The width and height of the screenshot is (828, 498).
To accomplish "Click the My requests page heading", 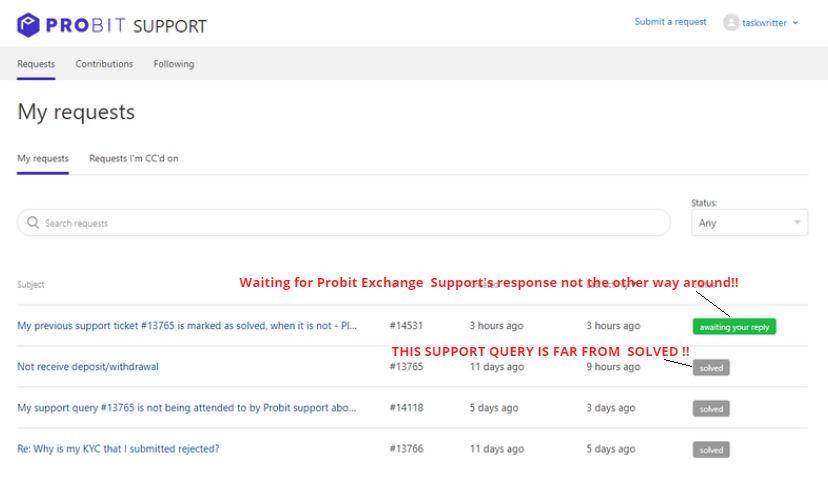I will tap(76, 112).
